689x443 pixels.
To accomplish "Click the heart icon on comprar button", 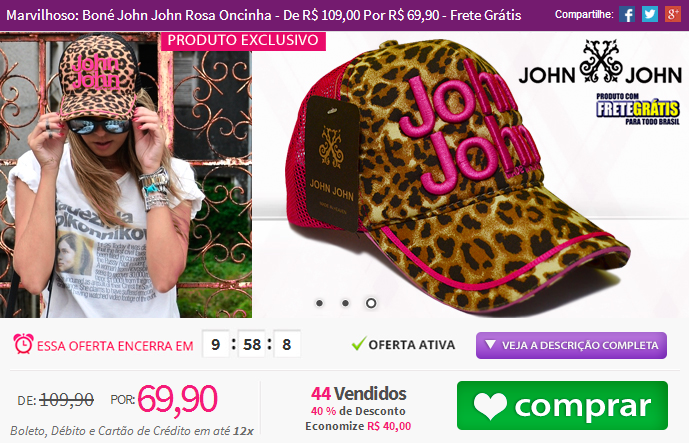I will (490, 406).
